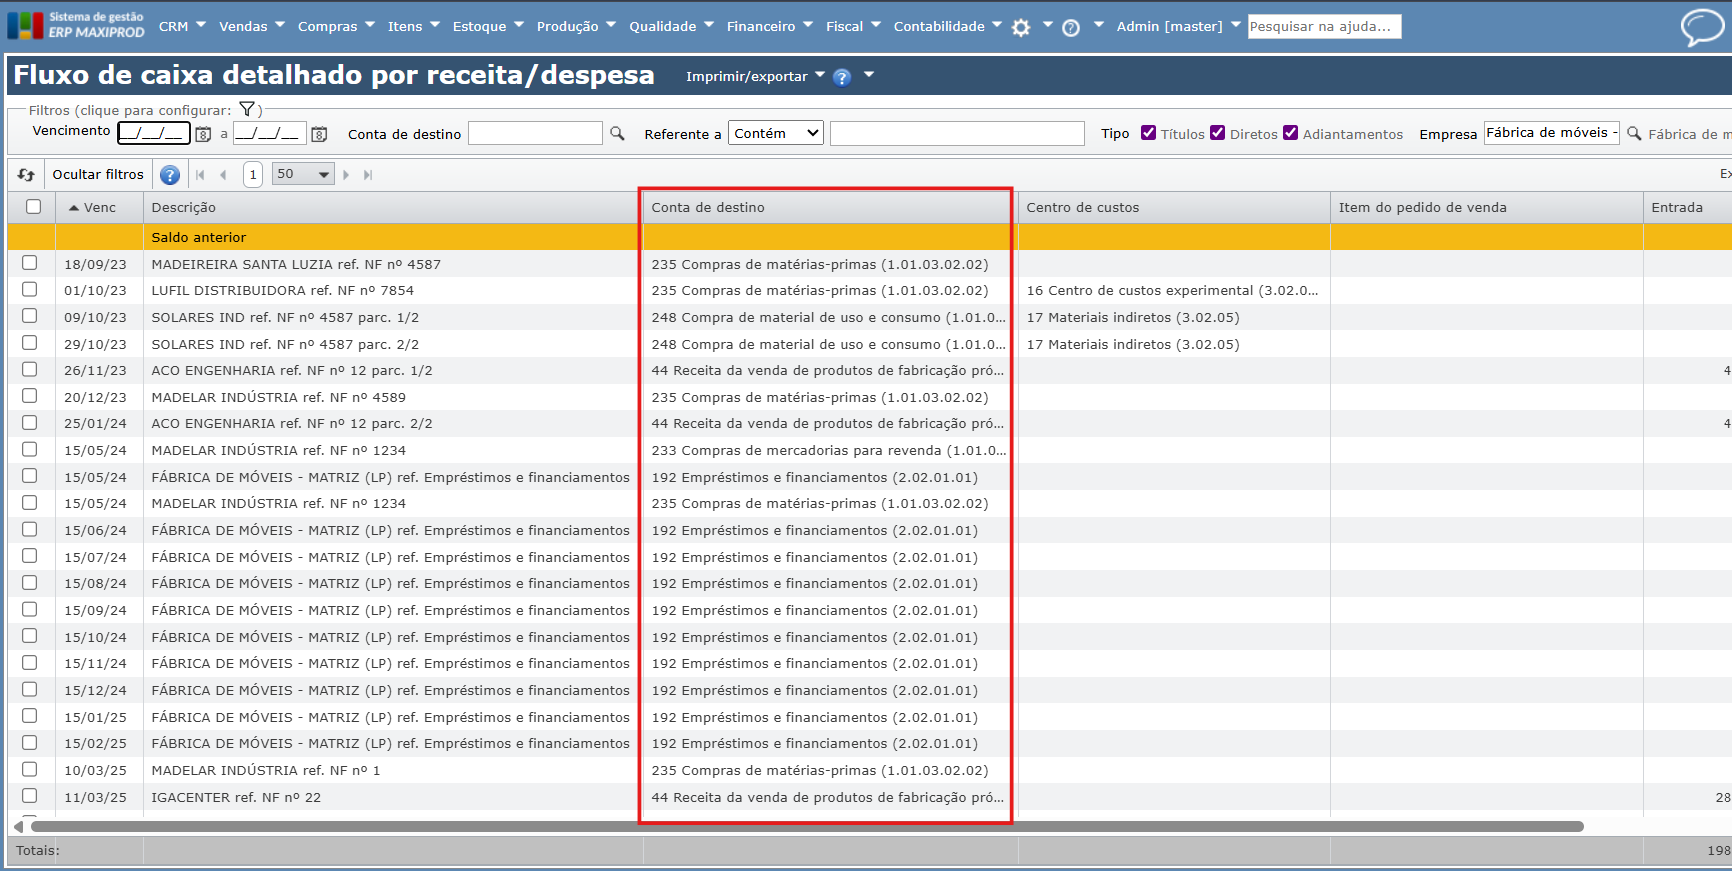The width and height of the screenshot is (1732, 871).
Task: Go to previous page of results
Action: [x=223, y=175]
